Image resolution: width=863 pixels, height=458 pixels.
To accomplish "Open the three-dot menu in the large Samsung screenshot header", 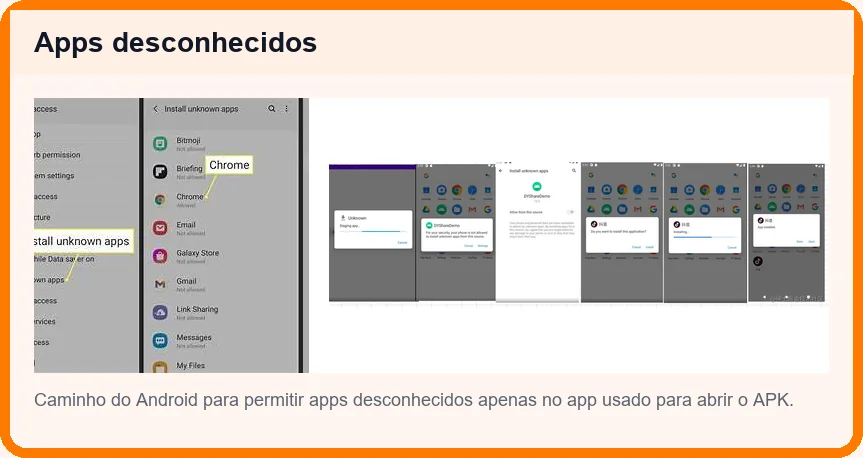I will tap(286, 109).
